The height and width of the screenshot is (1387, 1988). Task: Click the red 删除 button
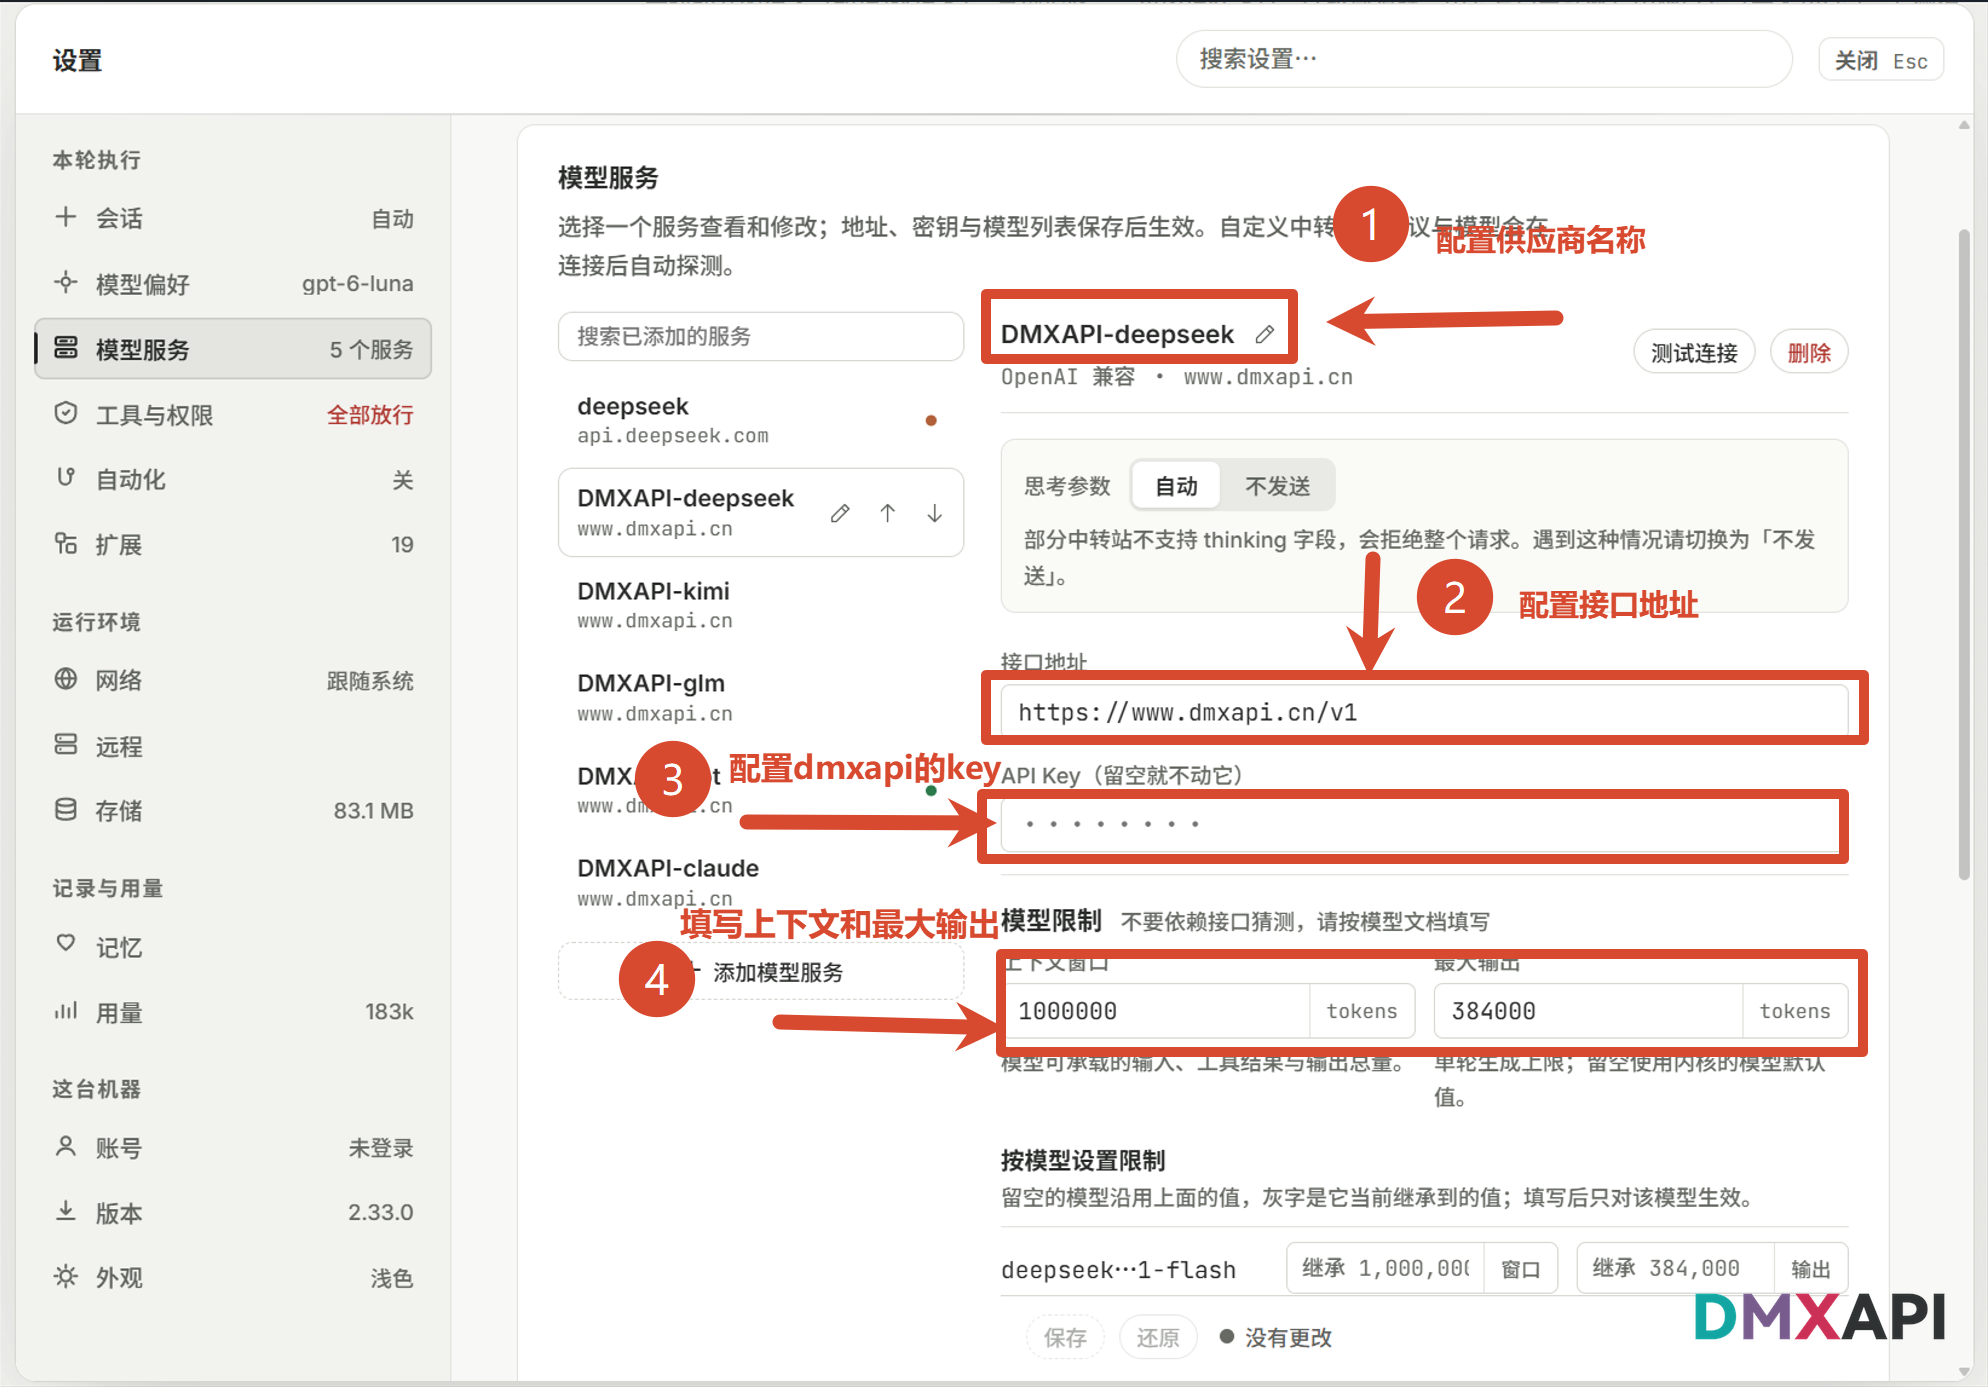tap(1809, 352)
